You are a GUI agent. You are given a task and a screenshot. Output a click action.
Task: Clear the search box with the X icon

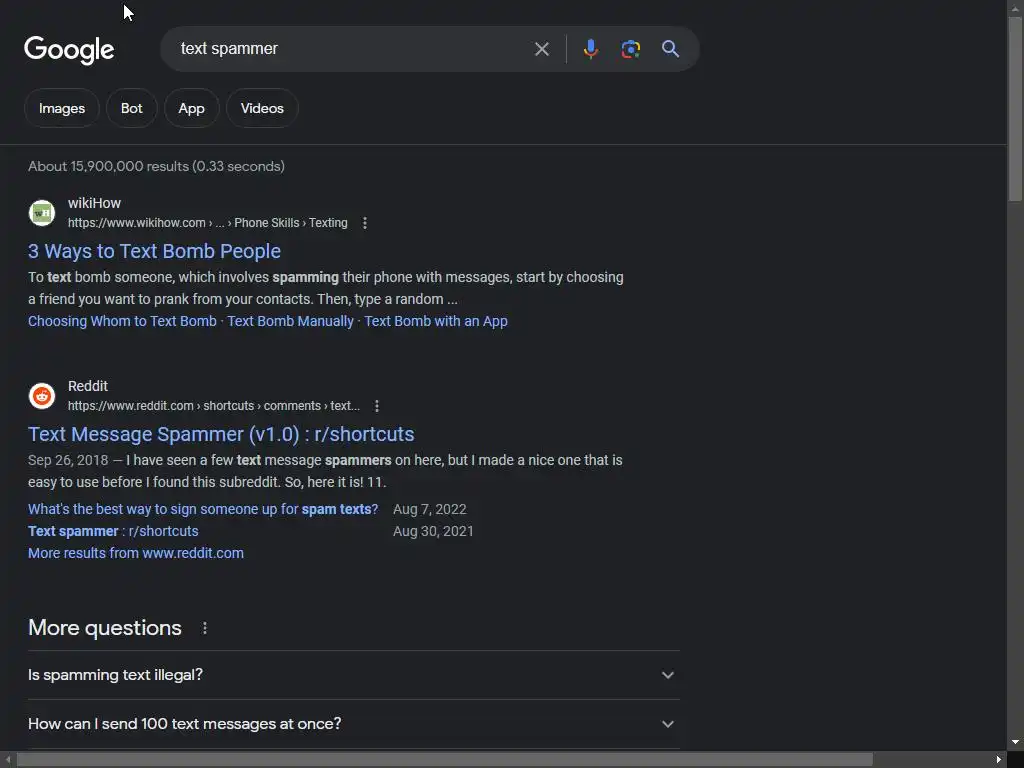pos(541,49)
